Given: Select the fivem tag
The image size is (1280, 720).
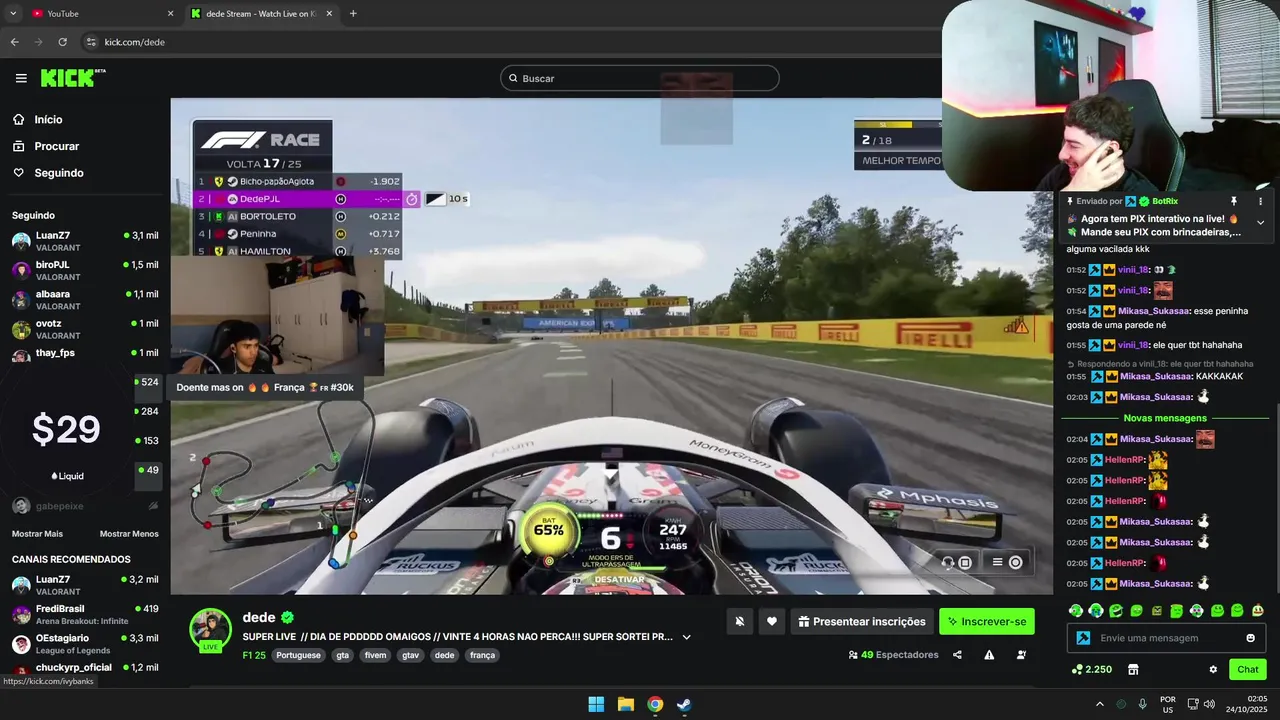Looking at the screenshot, I should click(375, 656).
